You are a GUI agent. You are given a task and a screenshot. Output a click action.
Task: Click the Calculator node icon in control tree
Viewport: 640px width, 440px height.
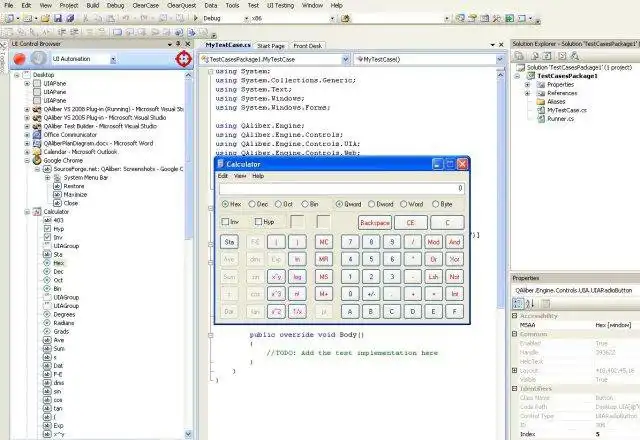tap(37, 212)
